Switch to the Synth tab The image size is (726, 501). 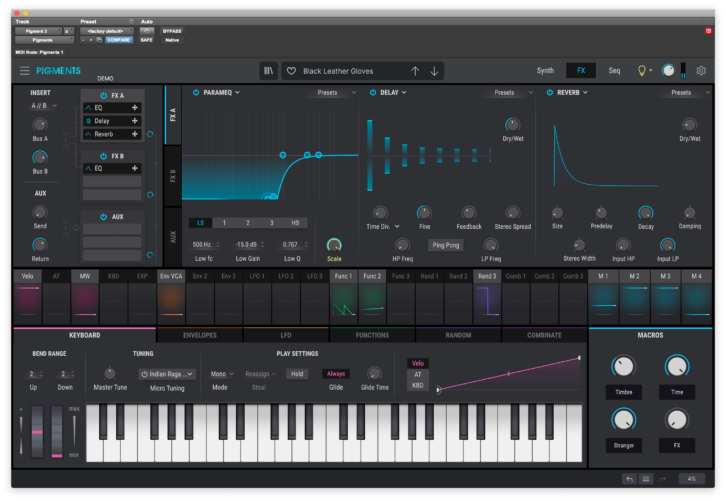pyautogui.click(x=545, y=70)
